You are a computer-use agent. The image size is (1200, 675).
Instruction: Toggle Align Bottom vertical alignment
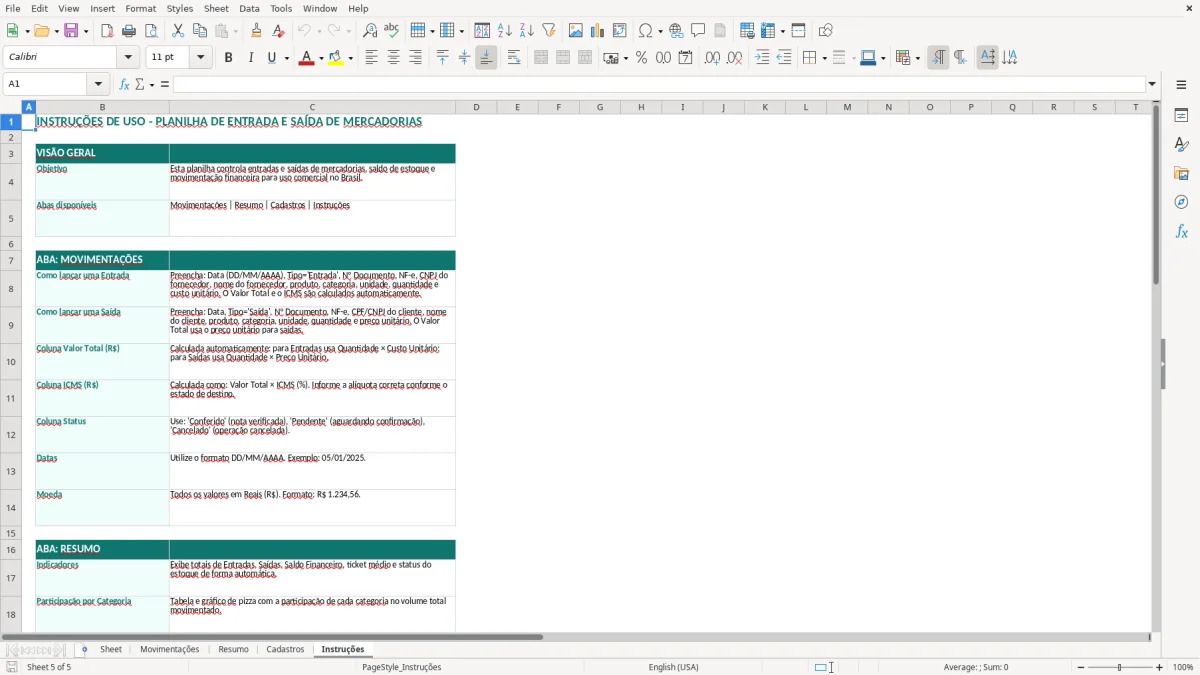[486, 58]
